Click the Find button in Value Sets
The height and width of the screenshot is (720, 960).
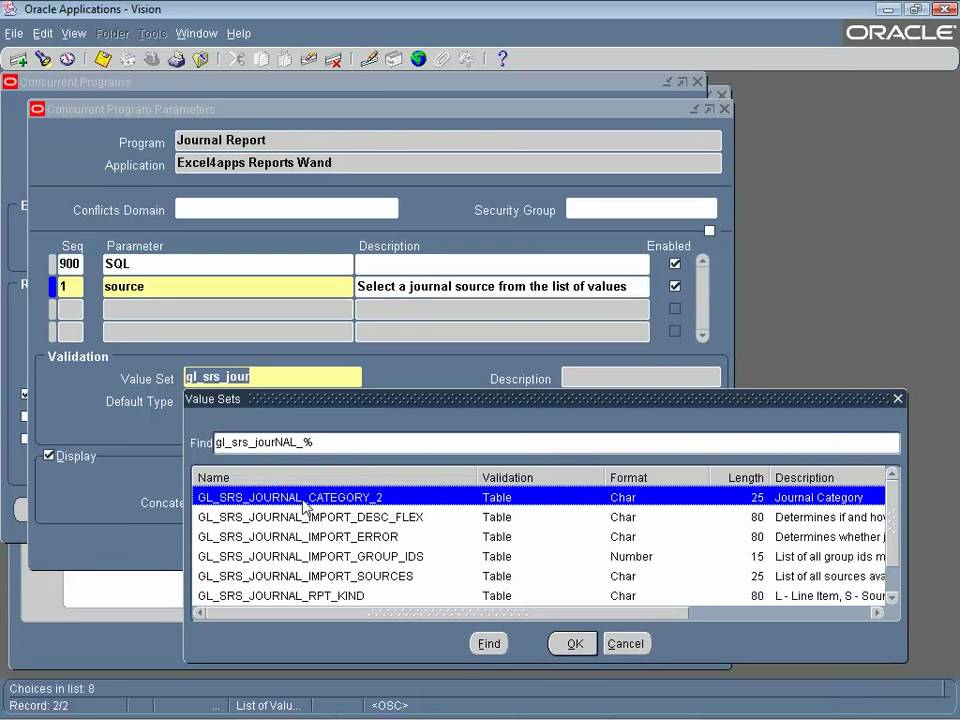click(489, 643)
